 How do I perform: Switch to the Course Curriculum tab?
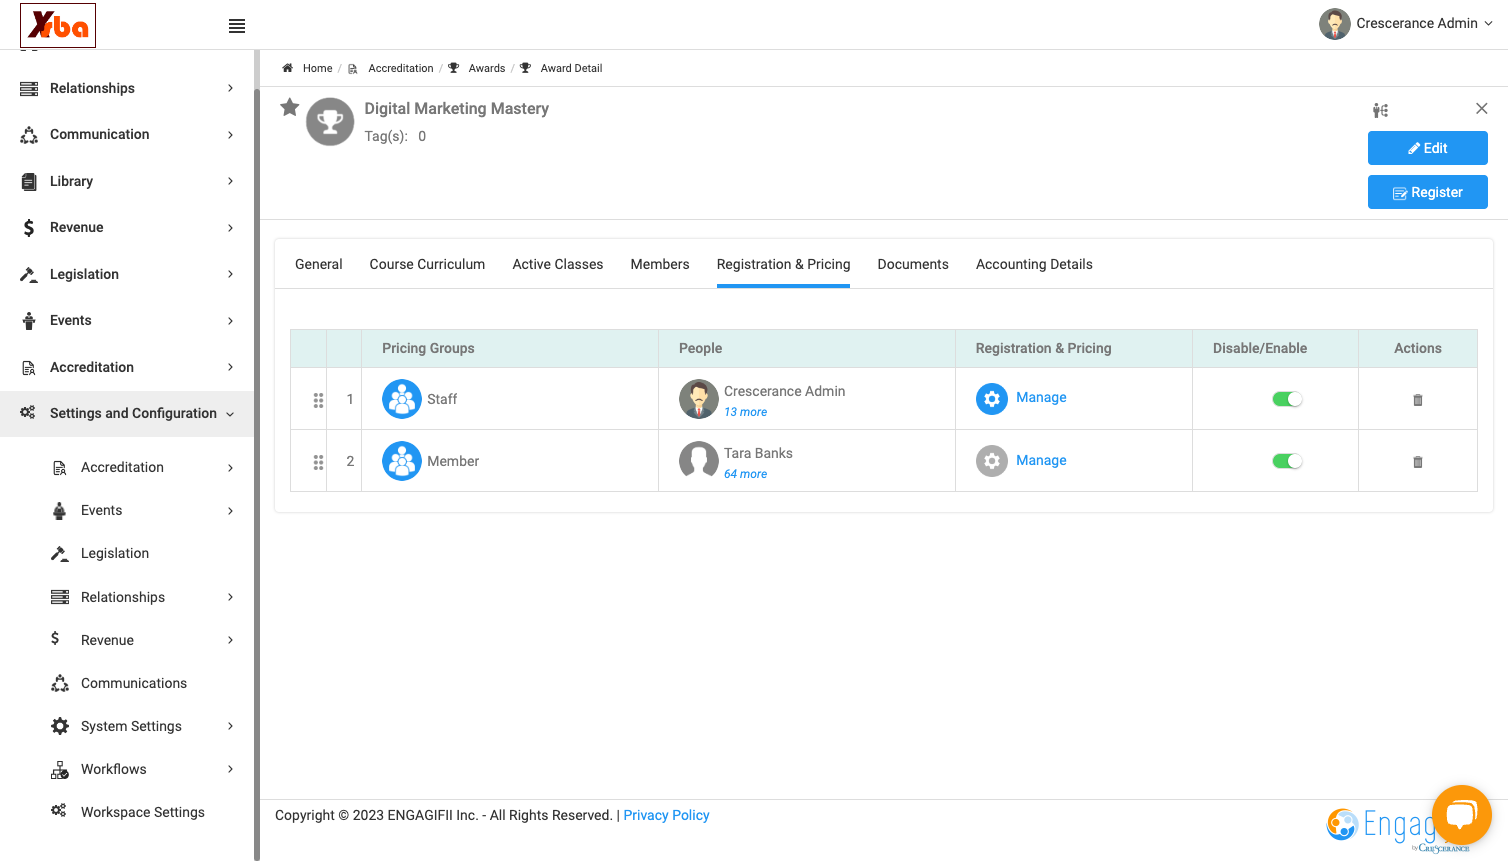tap(427, 264)
